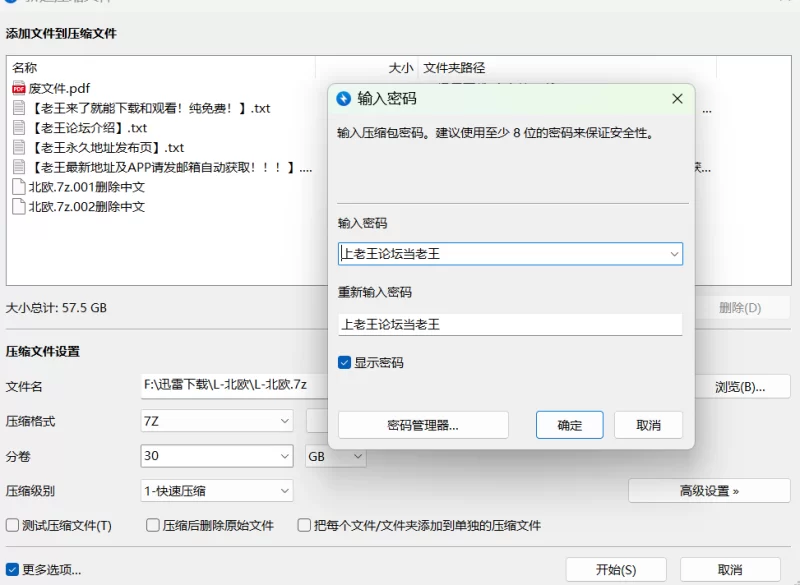The image size is (800, 585).
Task: Tick 压缩后删除原始文件 checkbox
Action: [153, 525]
